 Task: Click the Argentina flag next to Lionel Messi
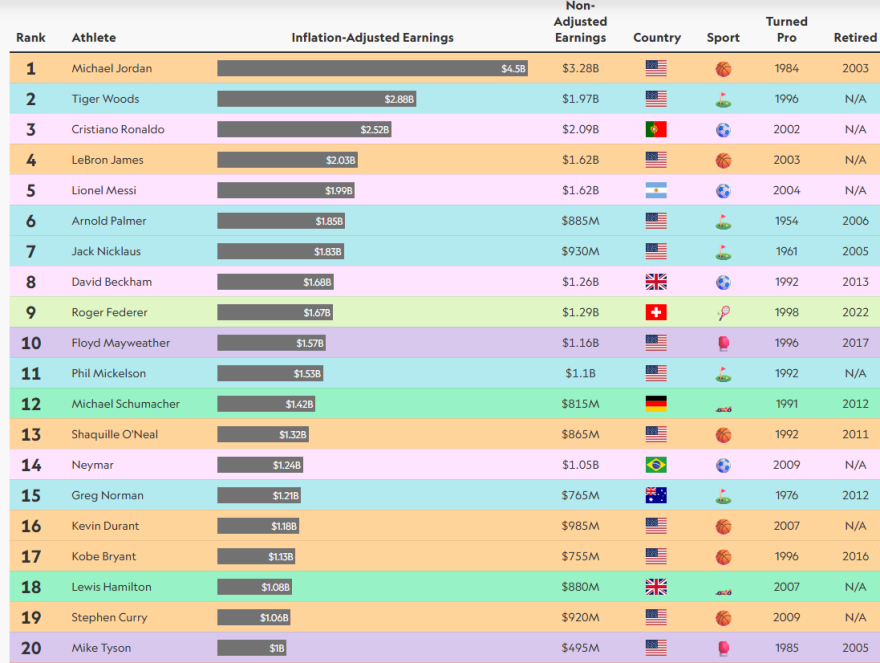point(656,191)
